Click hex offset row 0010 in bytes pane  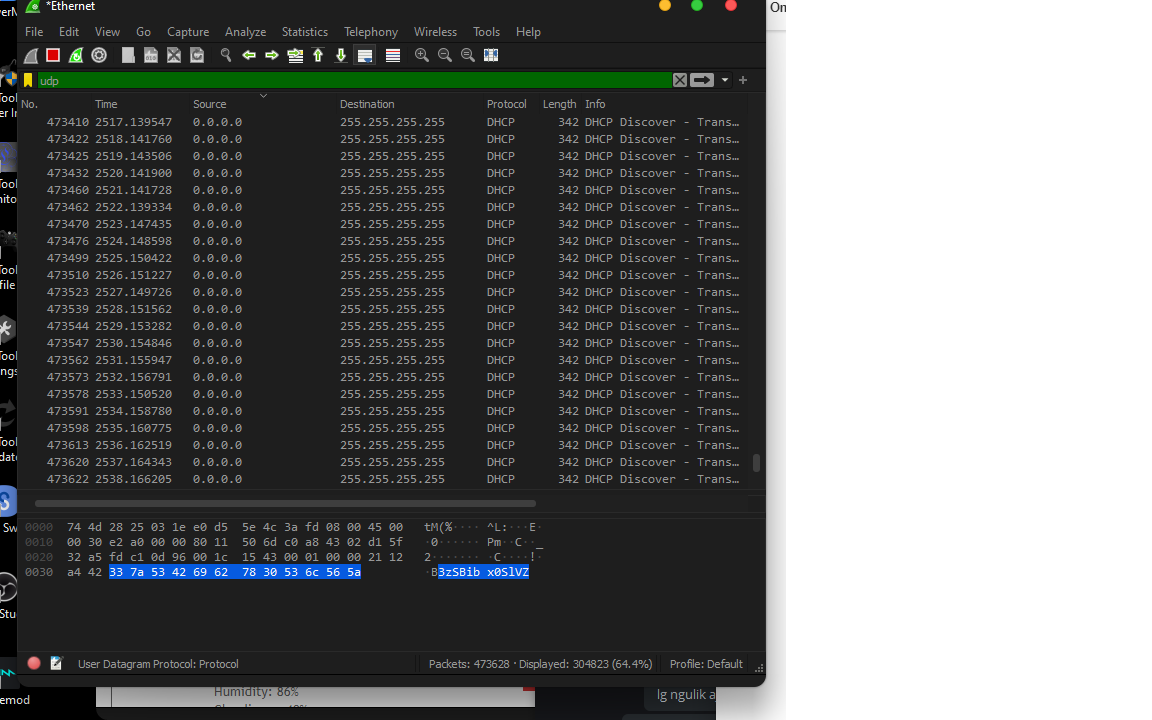pyautogui.click(x=39, y=542)
